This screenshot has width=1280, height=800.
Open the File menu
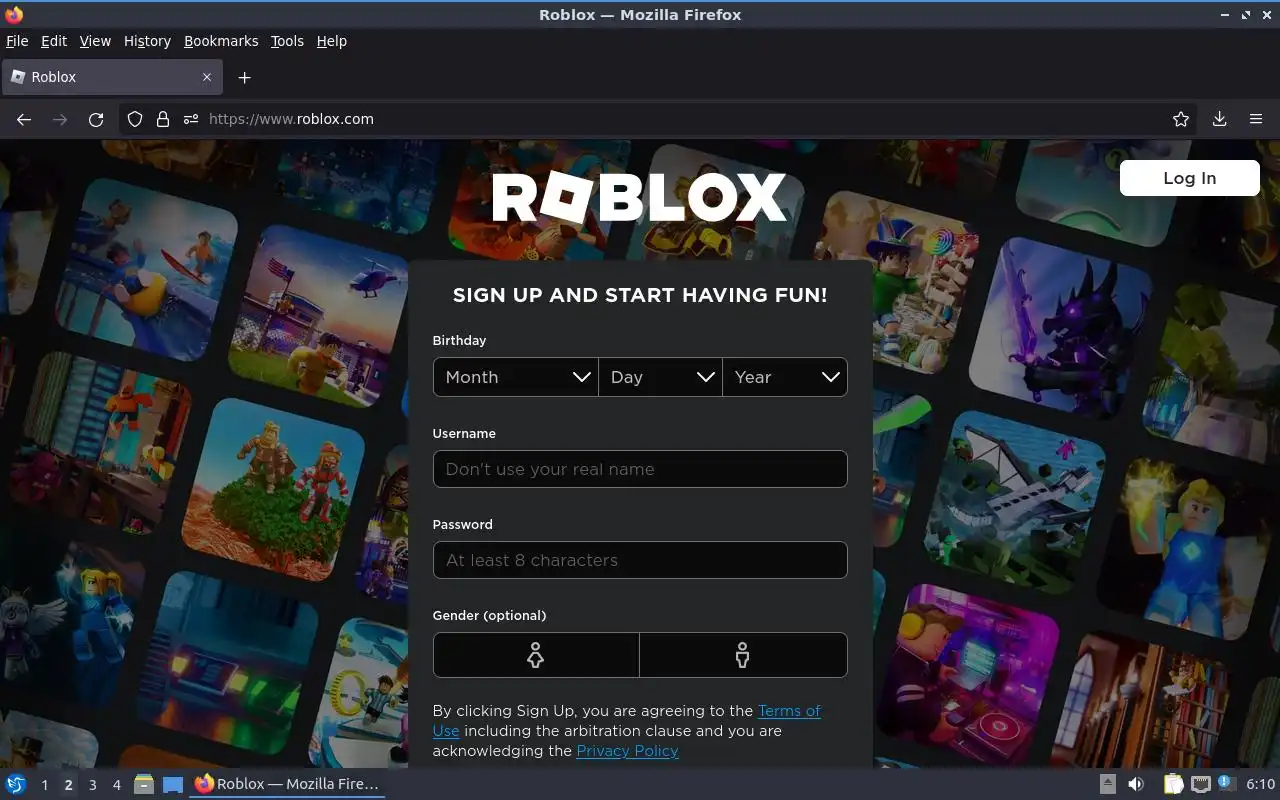17,41
